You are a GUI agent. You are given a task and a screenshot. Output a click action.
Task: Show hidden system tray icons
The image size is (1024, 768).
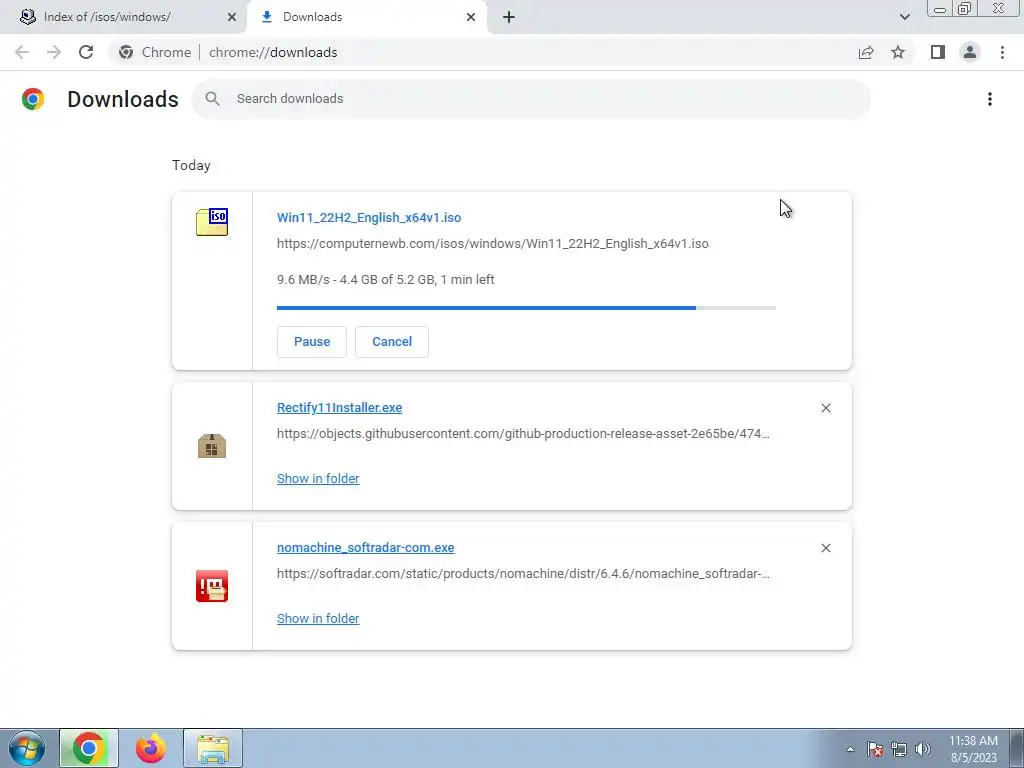pos(850,749)
